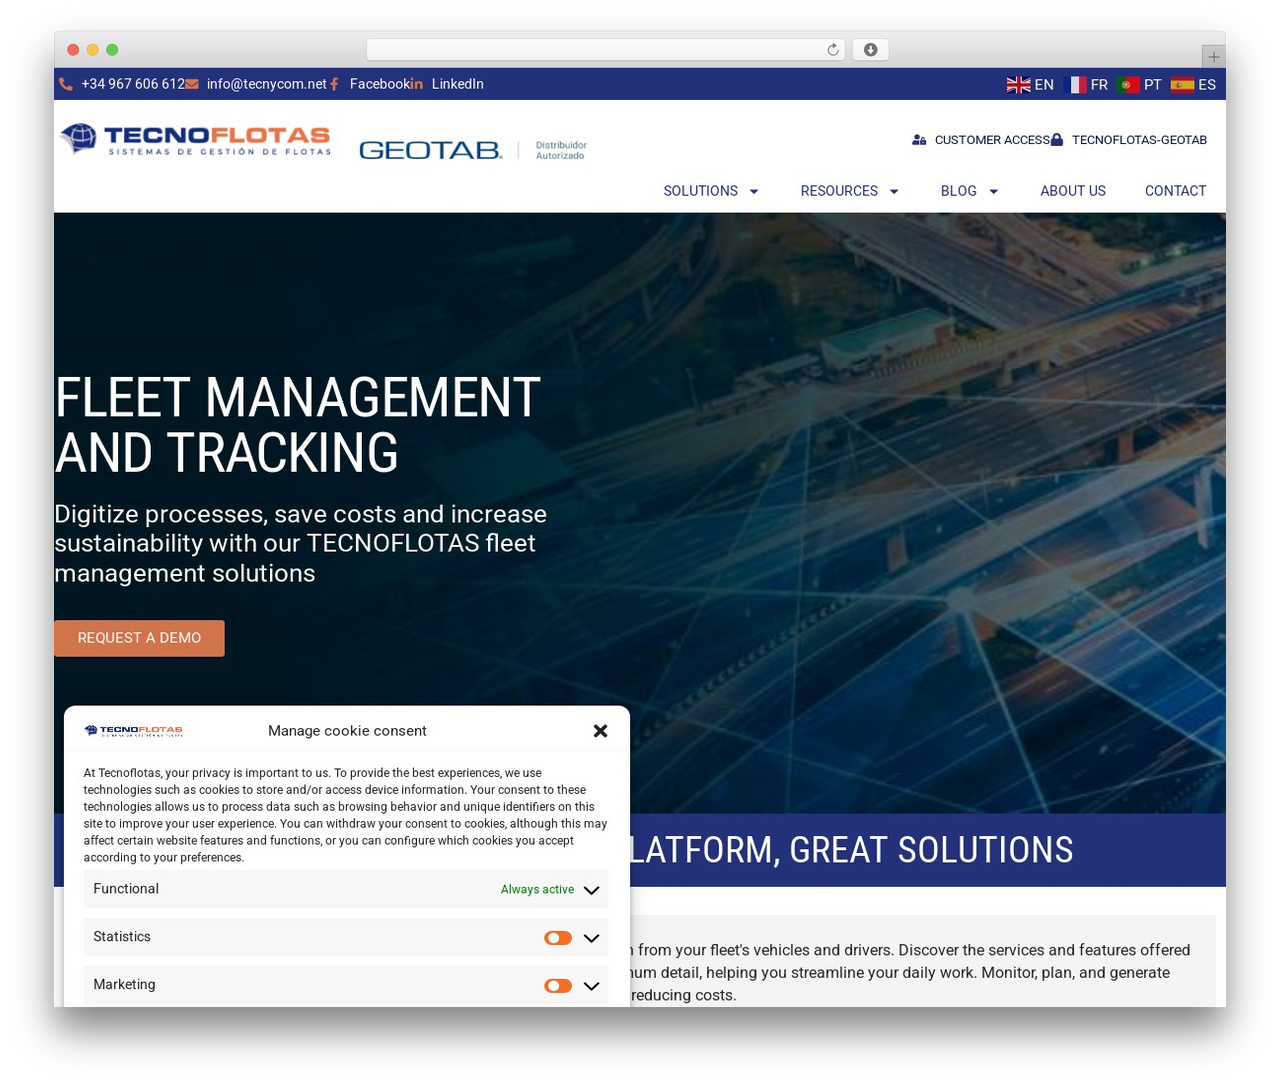
Task: Select the French flag language icon
Action: pos(1074,85)
